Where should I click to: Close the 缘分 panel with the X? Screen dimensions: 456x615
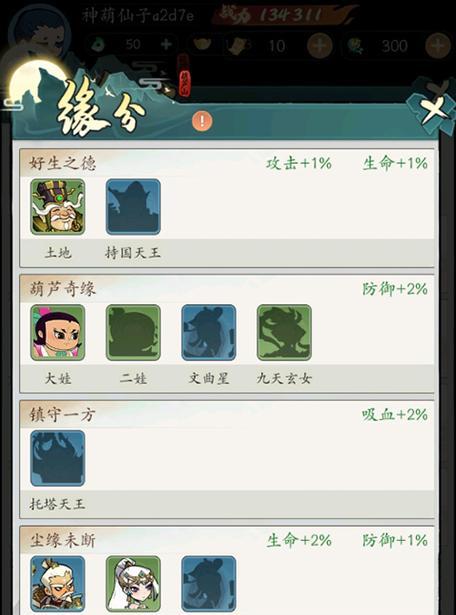point(432,107)
